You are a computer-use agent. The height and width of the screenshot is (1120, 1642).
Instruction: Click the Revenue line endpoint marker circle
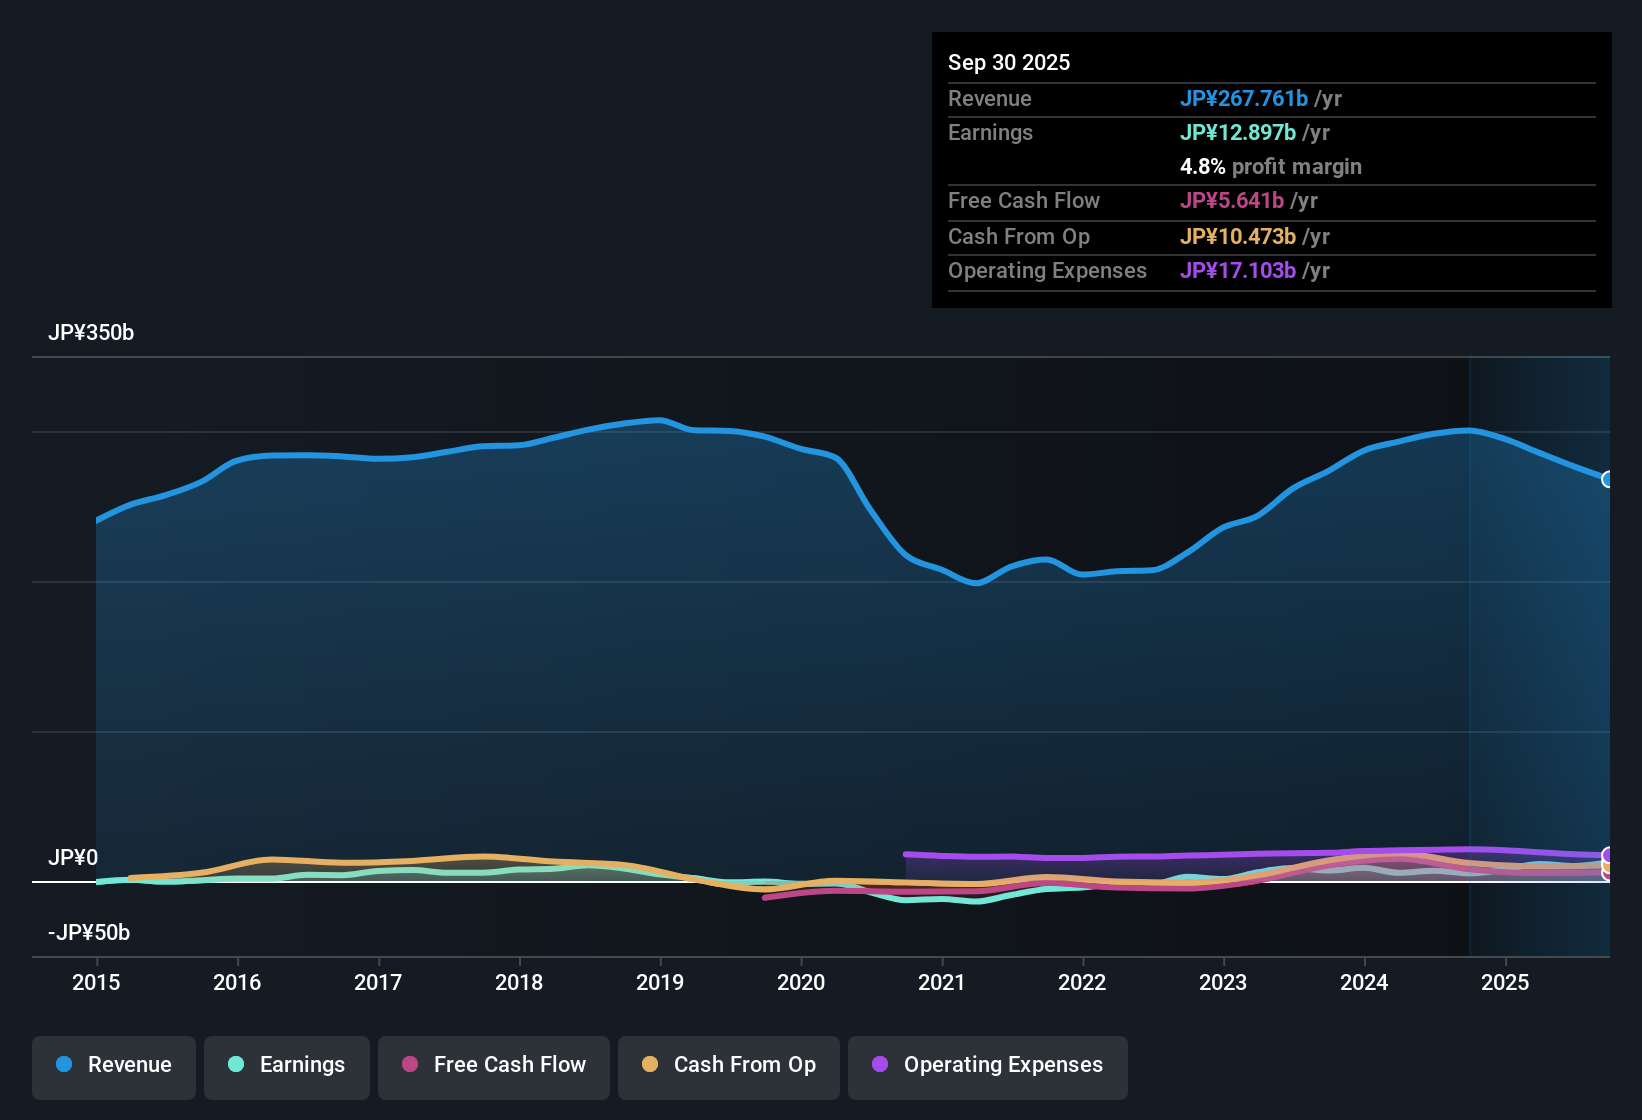click(x=1608, y=480)
